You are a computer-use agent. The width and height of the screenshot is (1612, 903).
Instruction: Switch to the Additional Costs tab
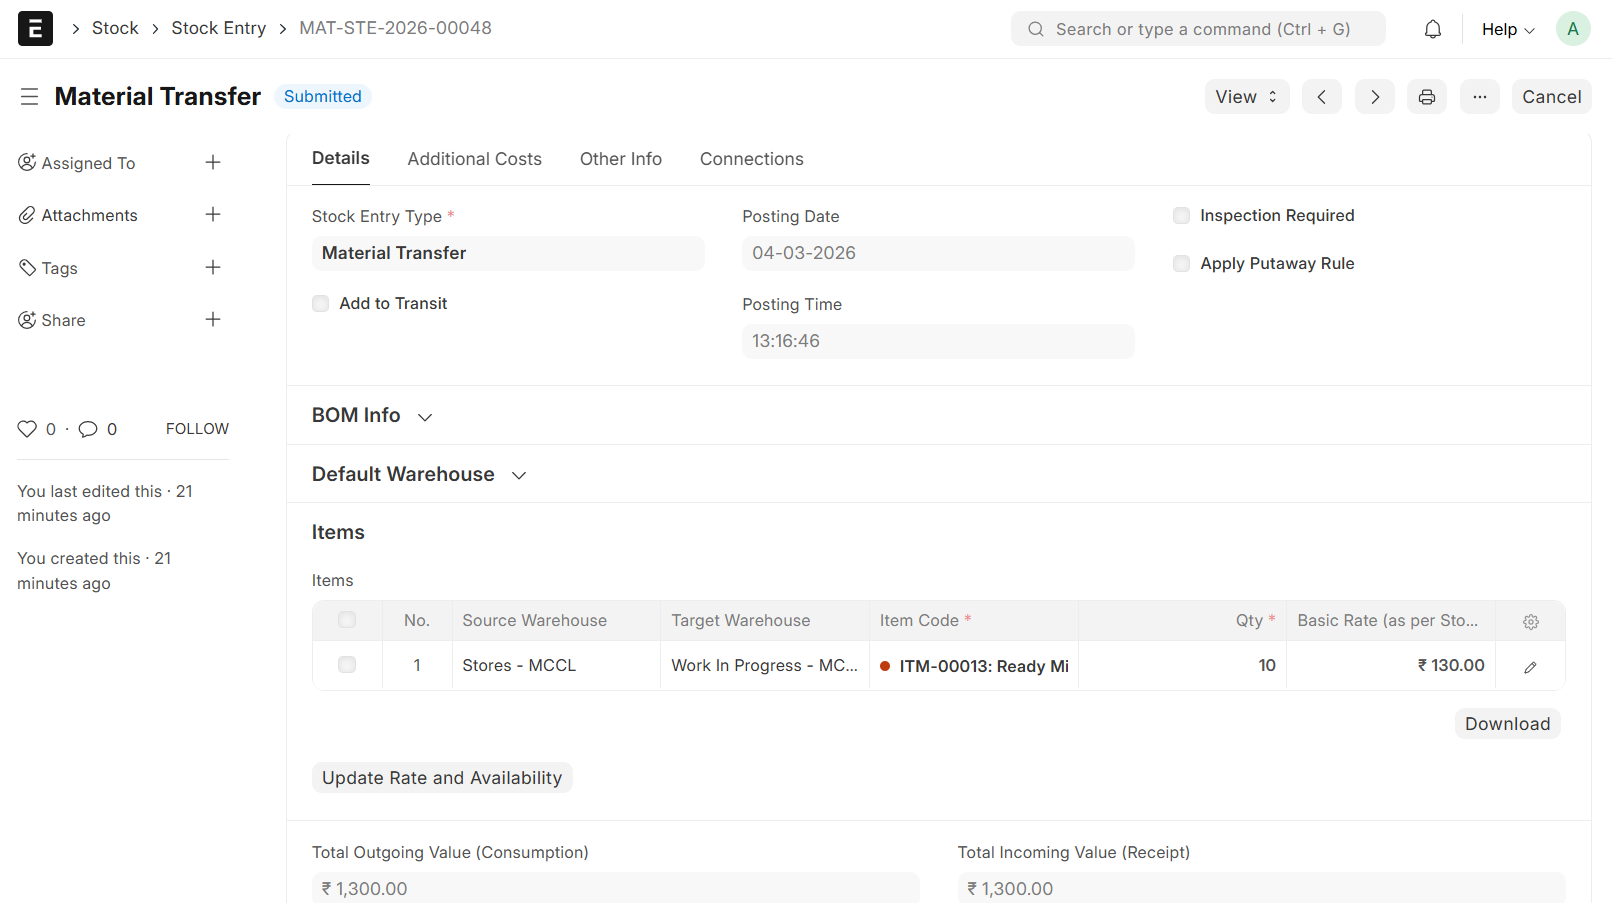(x=474, y=159)
